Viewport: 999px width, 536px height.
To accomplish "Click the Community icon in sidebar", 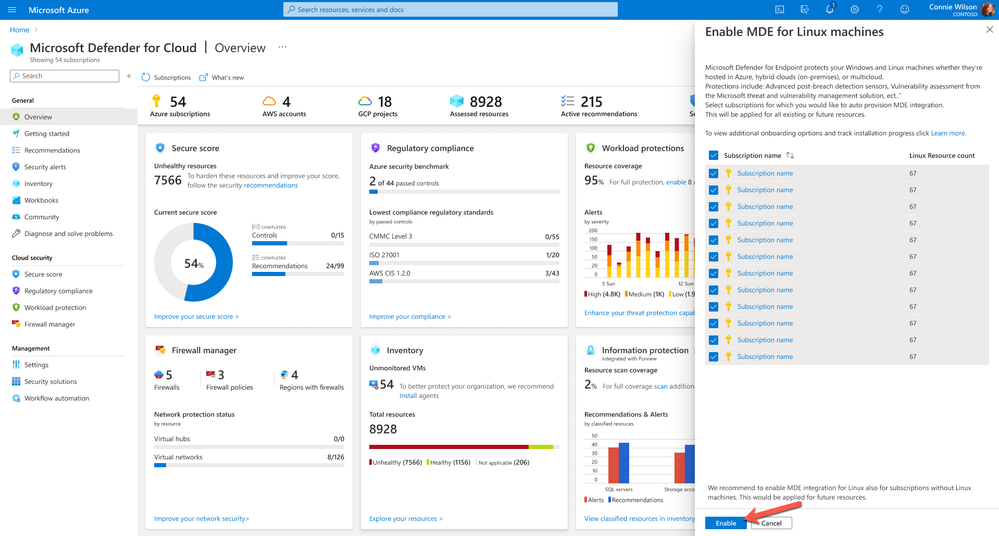I will point(16,217).
